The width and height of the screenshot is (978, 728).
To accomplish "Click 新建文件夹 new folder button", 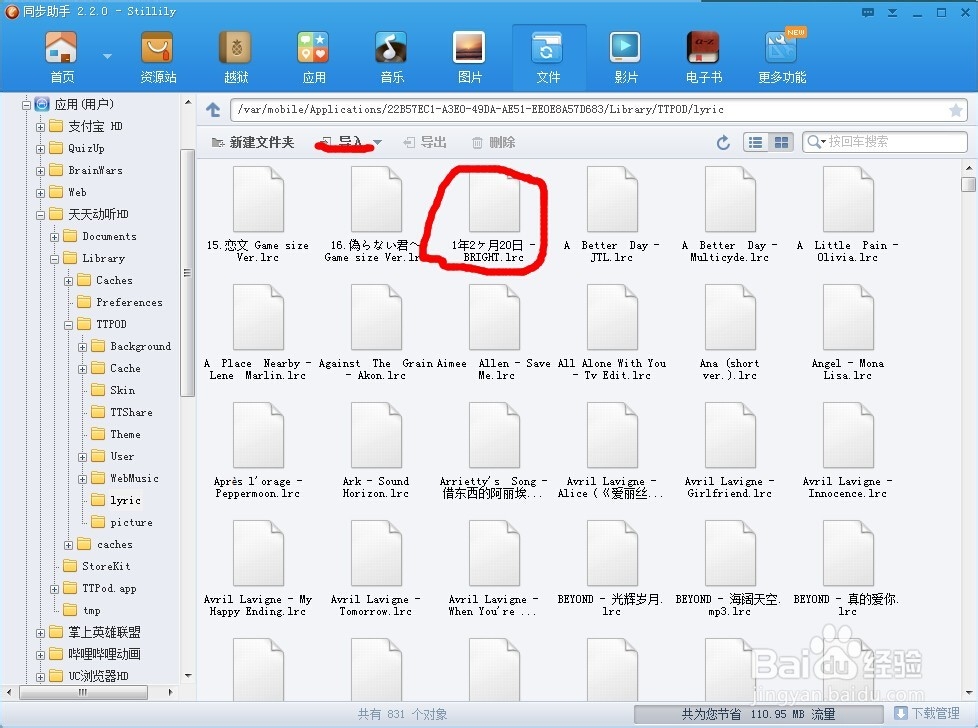I will click(253, 143).
